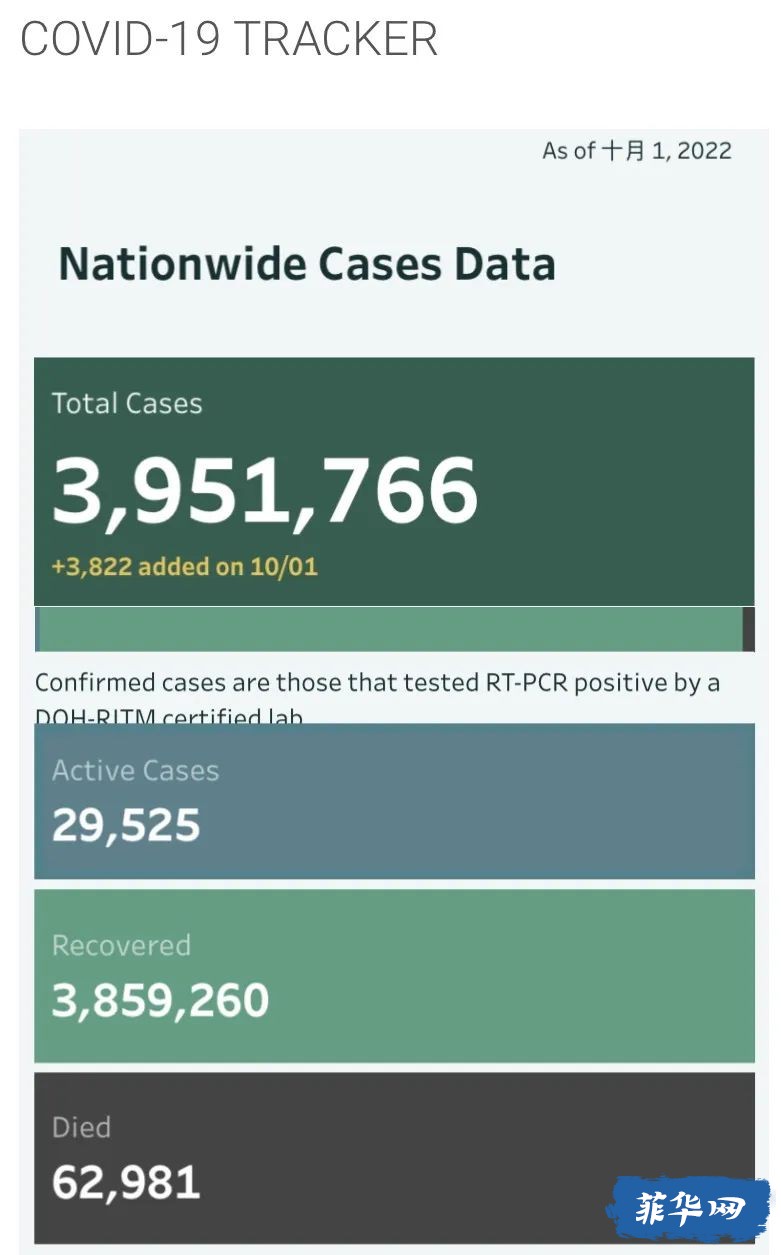This screenshot has width=781, height=1255.
Task: Click the COVID-19 TRACKER page title
Action: (x=229, y=39)
